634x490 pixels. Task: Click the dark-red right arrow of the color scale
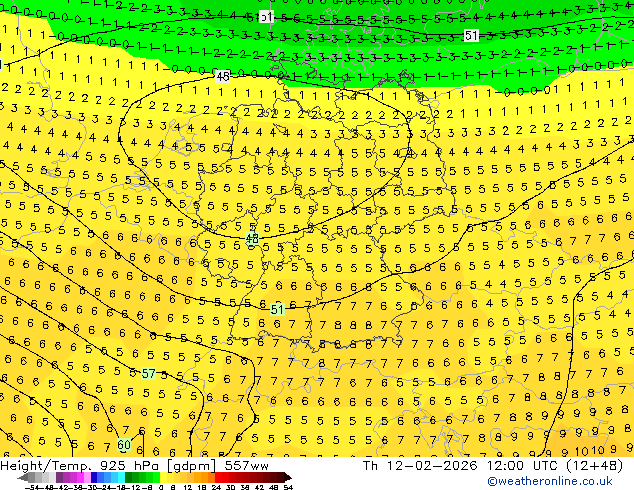(287, 478)
